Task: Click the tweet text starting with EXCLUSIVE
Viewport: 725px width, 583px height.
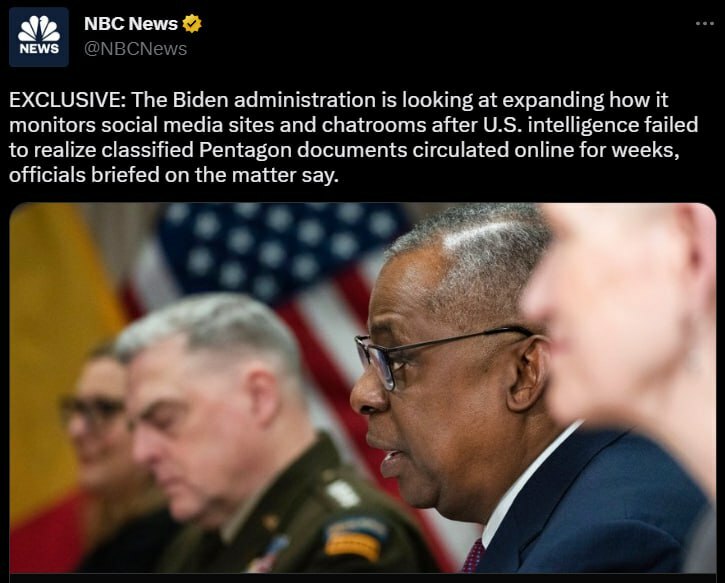Action: pyautogui.click(x=354, y=137)
